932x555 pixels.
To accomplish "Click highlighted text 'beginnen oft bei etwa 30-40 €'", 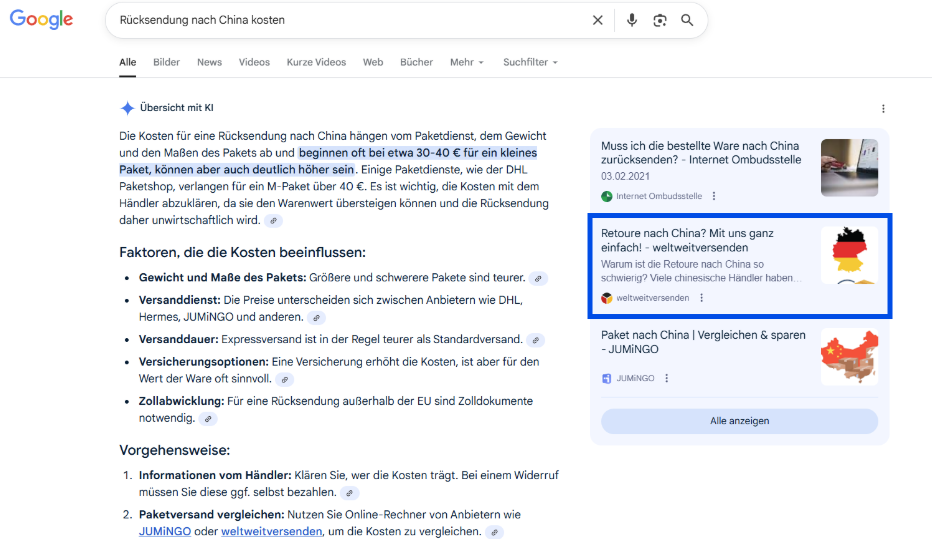I will pyautogui.click(x=380, y=153).
